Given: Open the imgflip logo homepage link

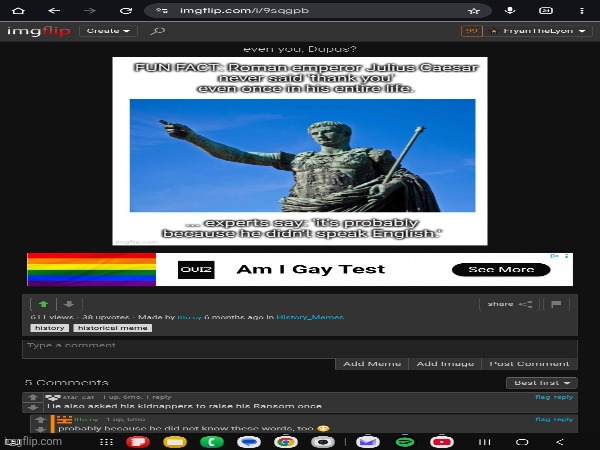Looking at the screenshot, I should (x=39, y=31).
